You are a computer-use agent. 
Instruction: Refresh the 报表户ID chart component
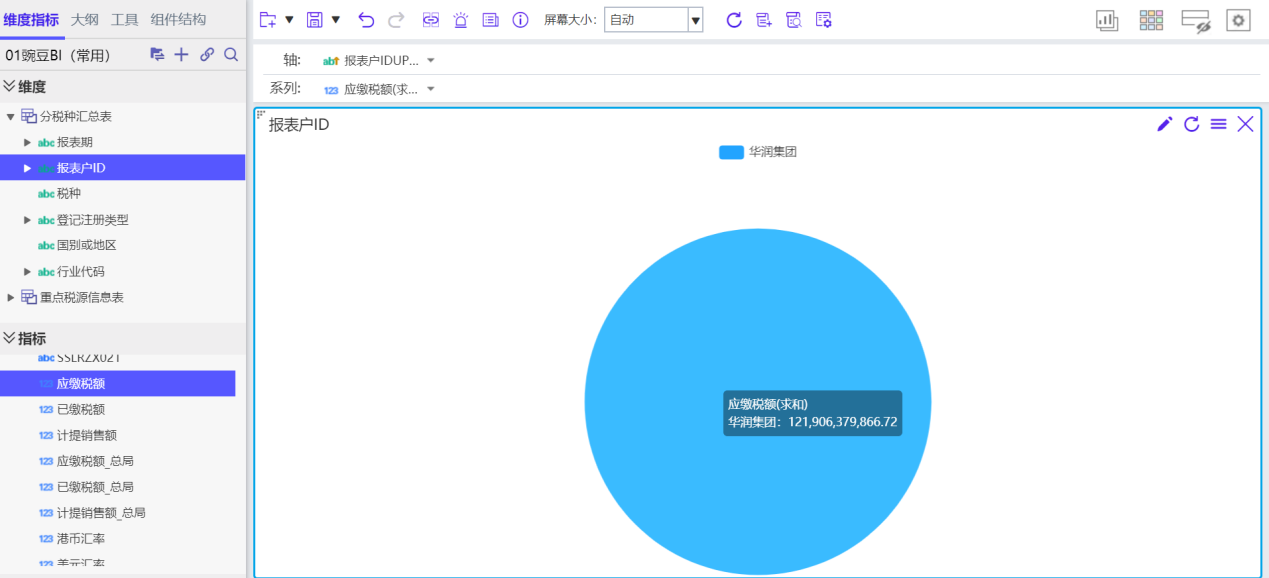coord(1192,124)
